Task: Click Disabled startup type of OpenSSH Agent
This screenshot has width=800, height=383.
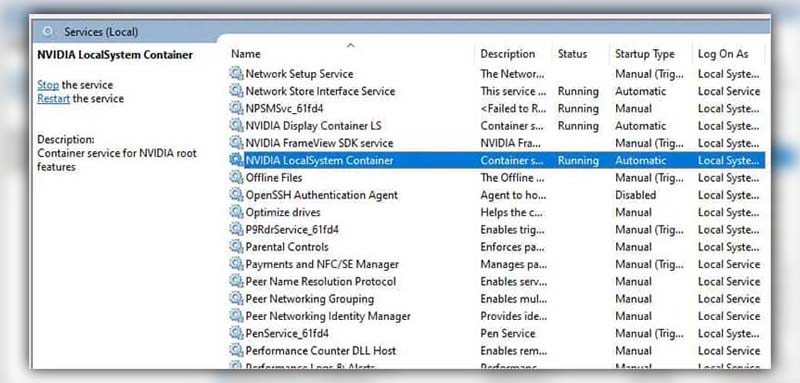Action: coord(636,195)
